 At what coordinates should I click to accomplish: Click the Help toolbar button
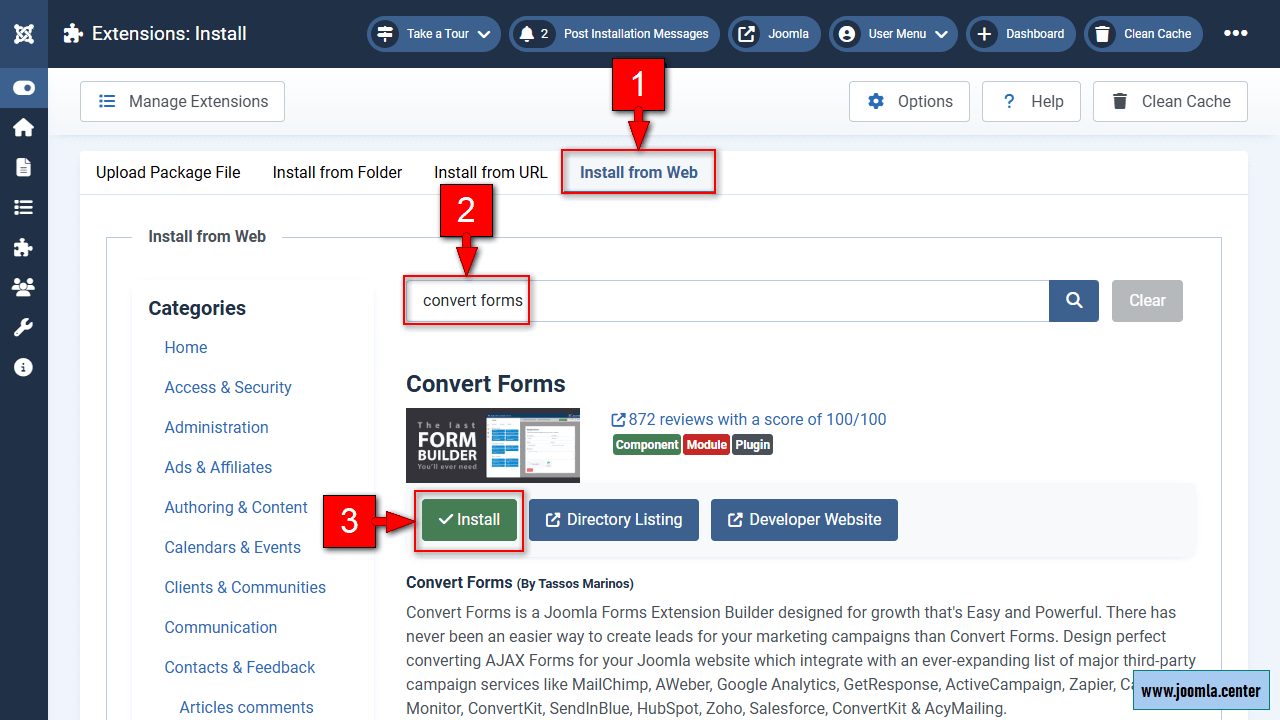click(1031, 101)
